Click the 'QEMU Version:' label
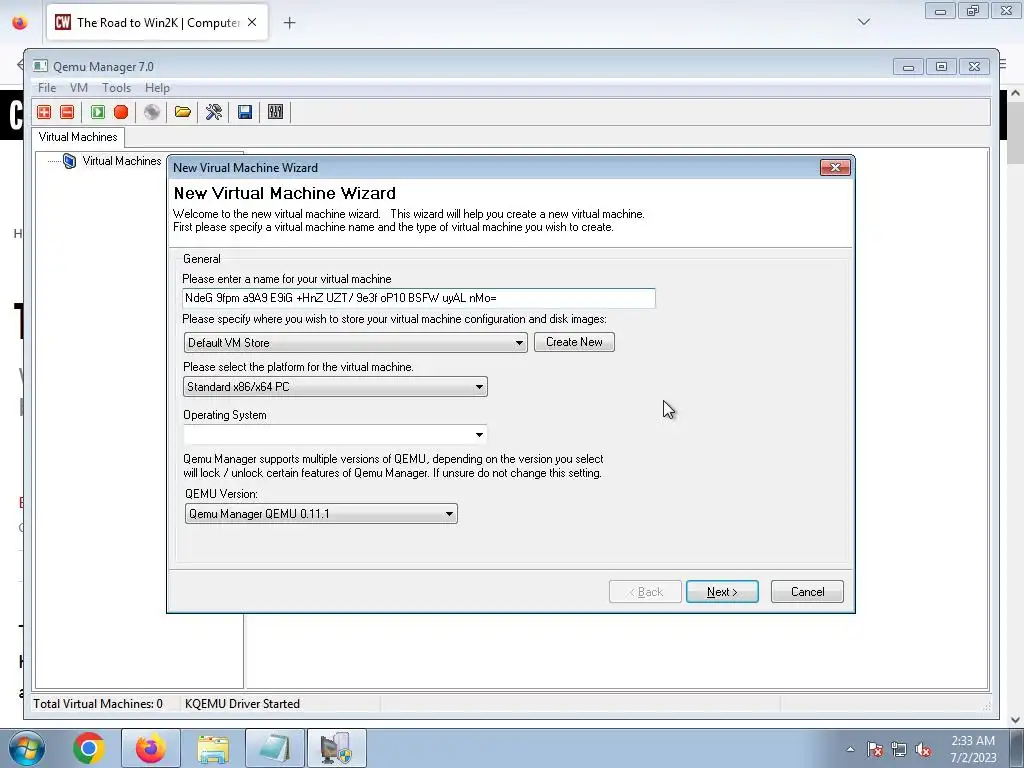Screen dimensions: 1024x768 [221, 494]
